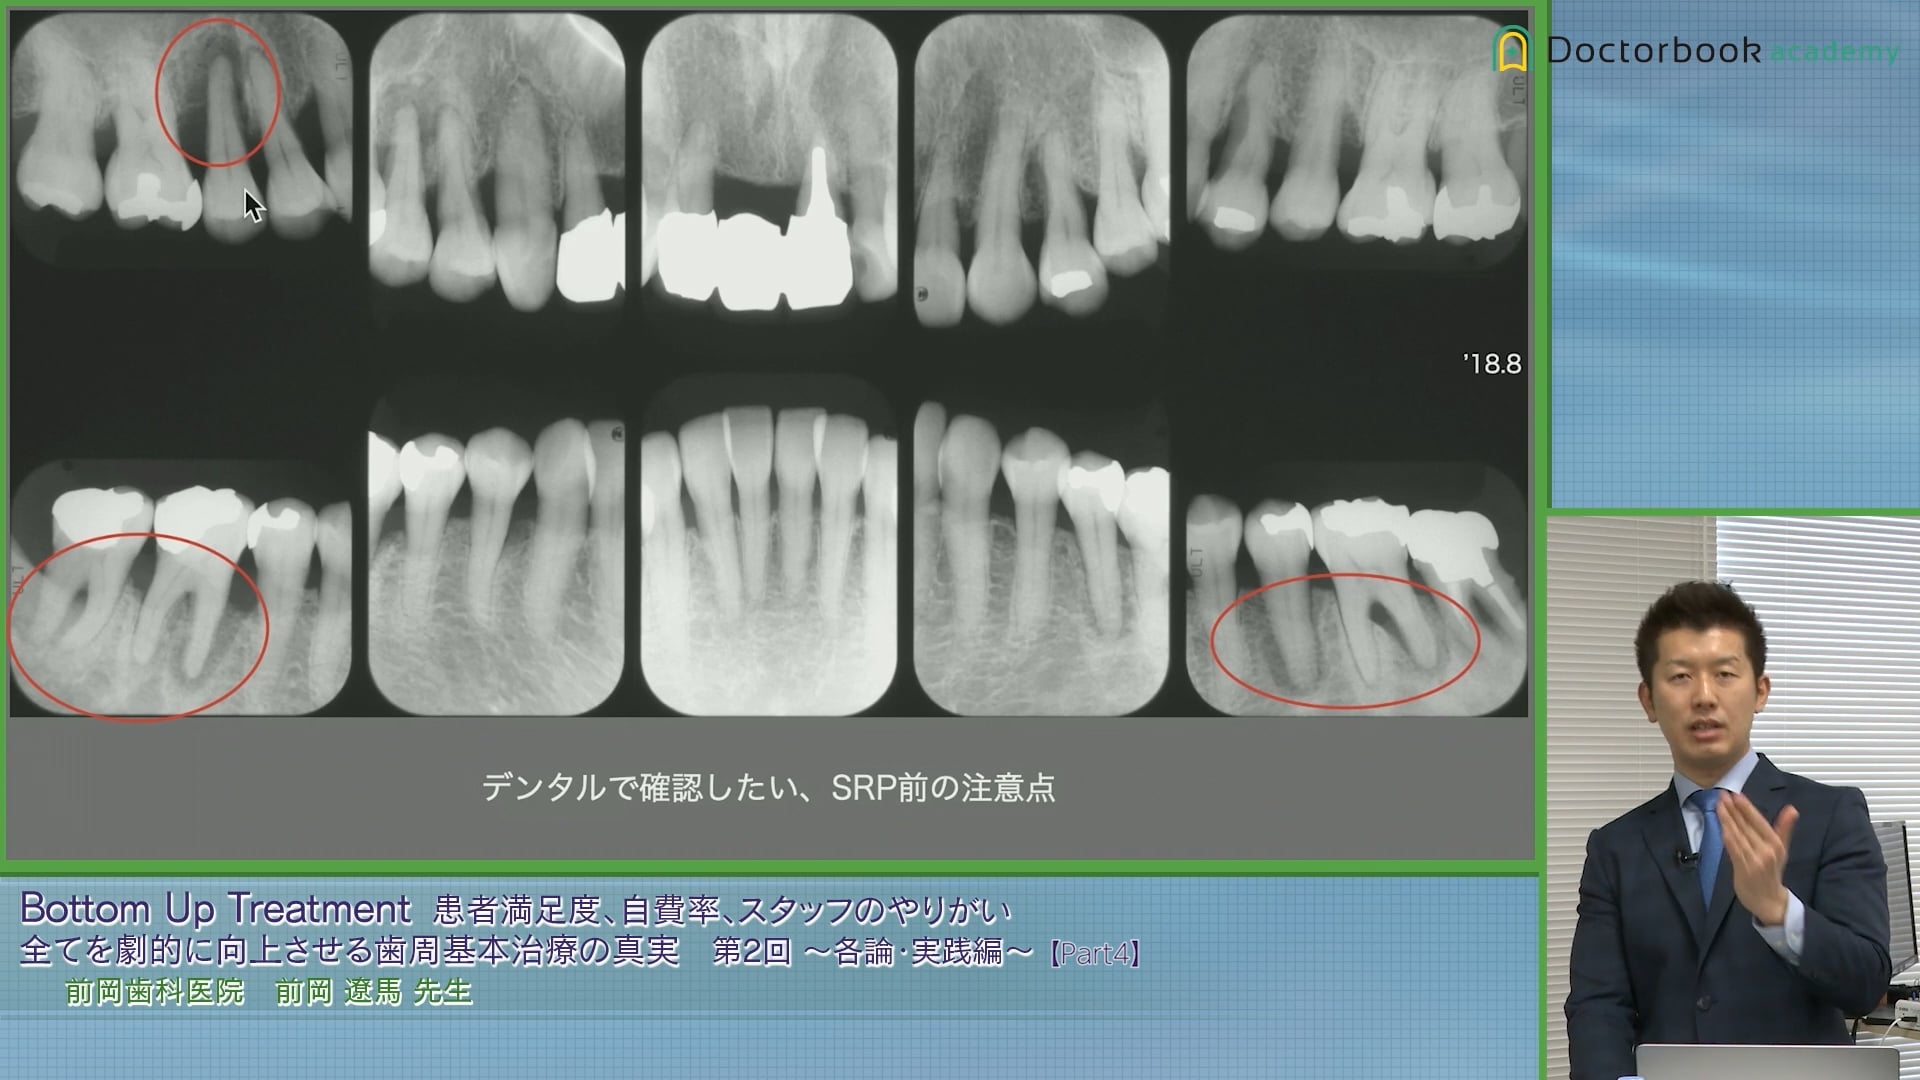This screenshot has width=1920, height=1080.
Task: Click the 前岡 遼馬 先生 presenter name
Action: pos(374,992)
